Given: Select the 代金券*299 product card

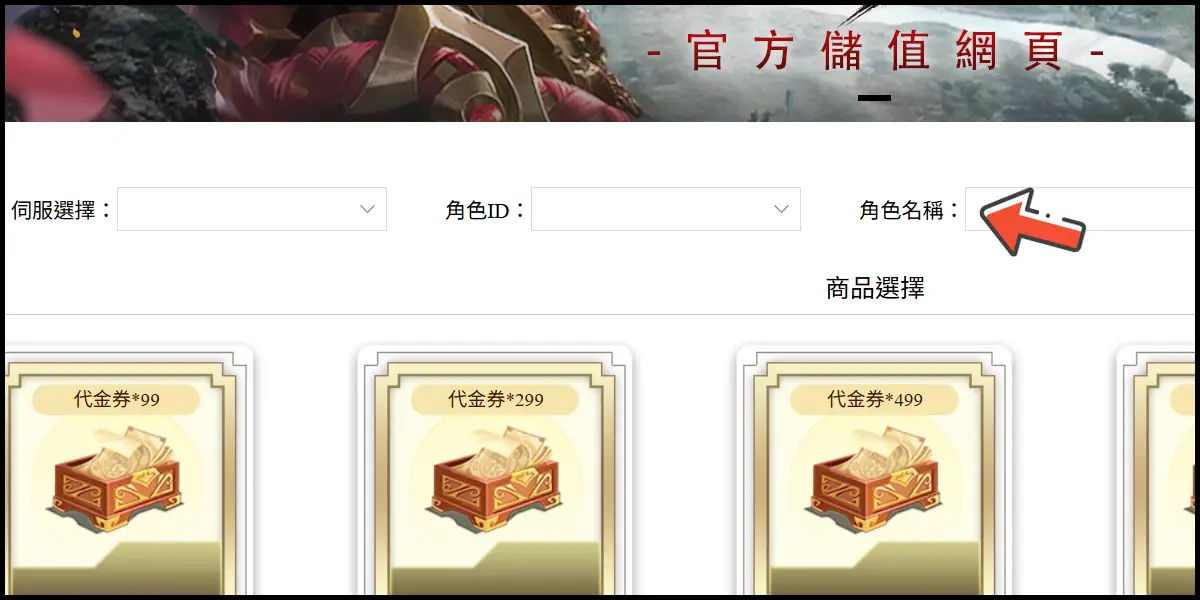Looking at the screenshot, I should coord(495,470).
